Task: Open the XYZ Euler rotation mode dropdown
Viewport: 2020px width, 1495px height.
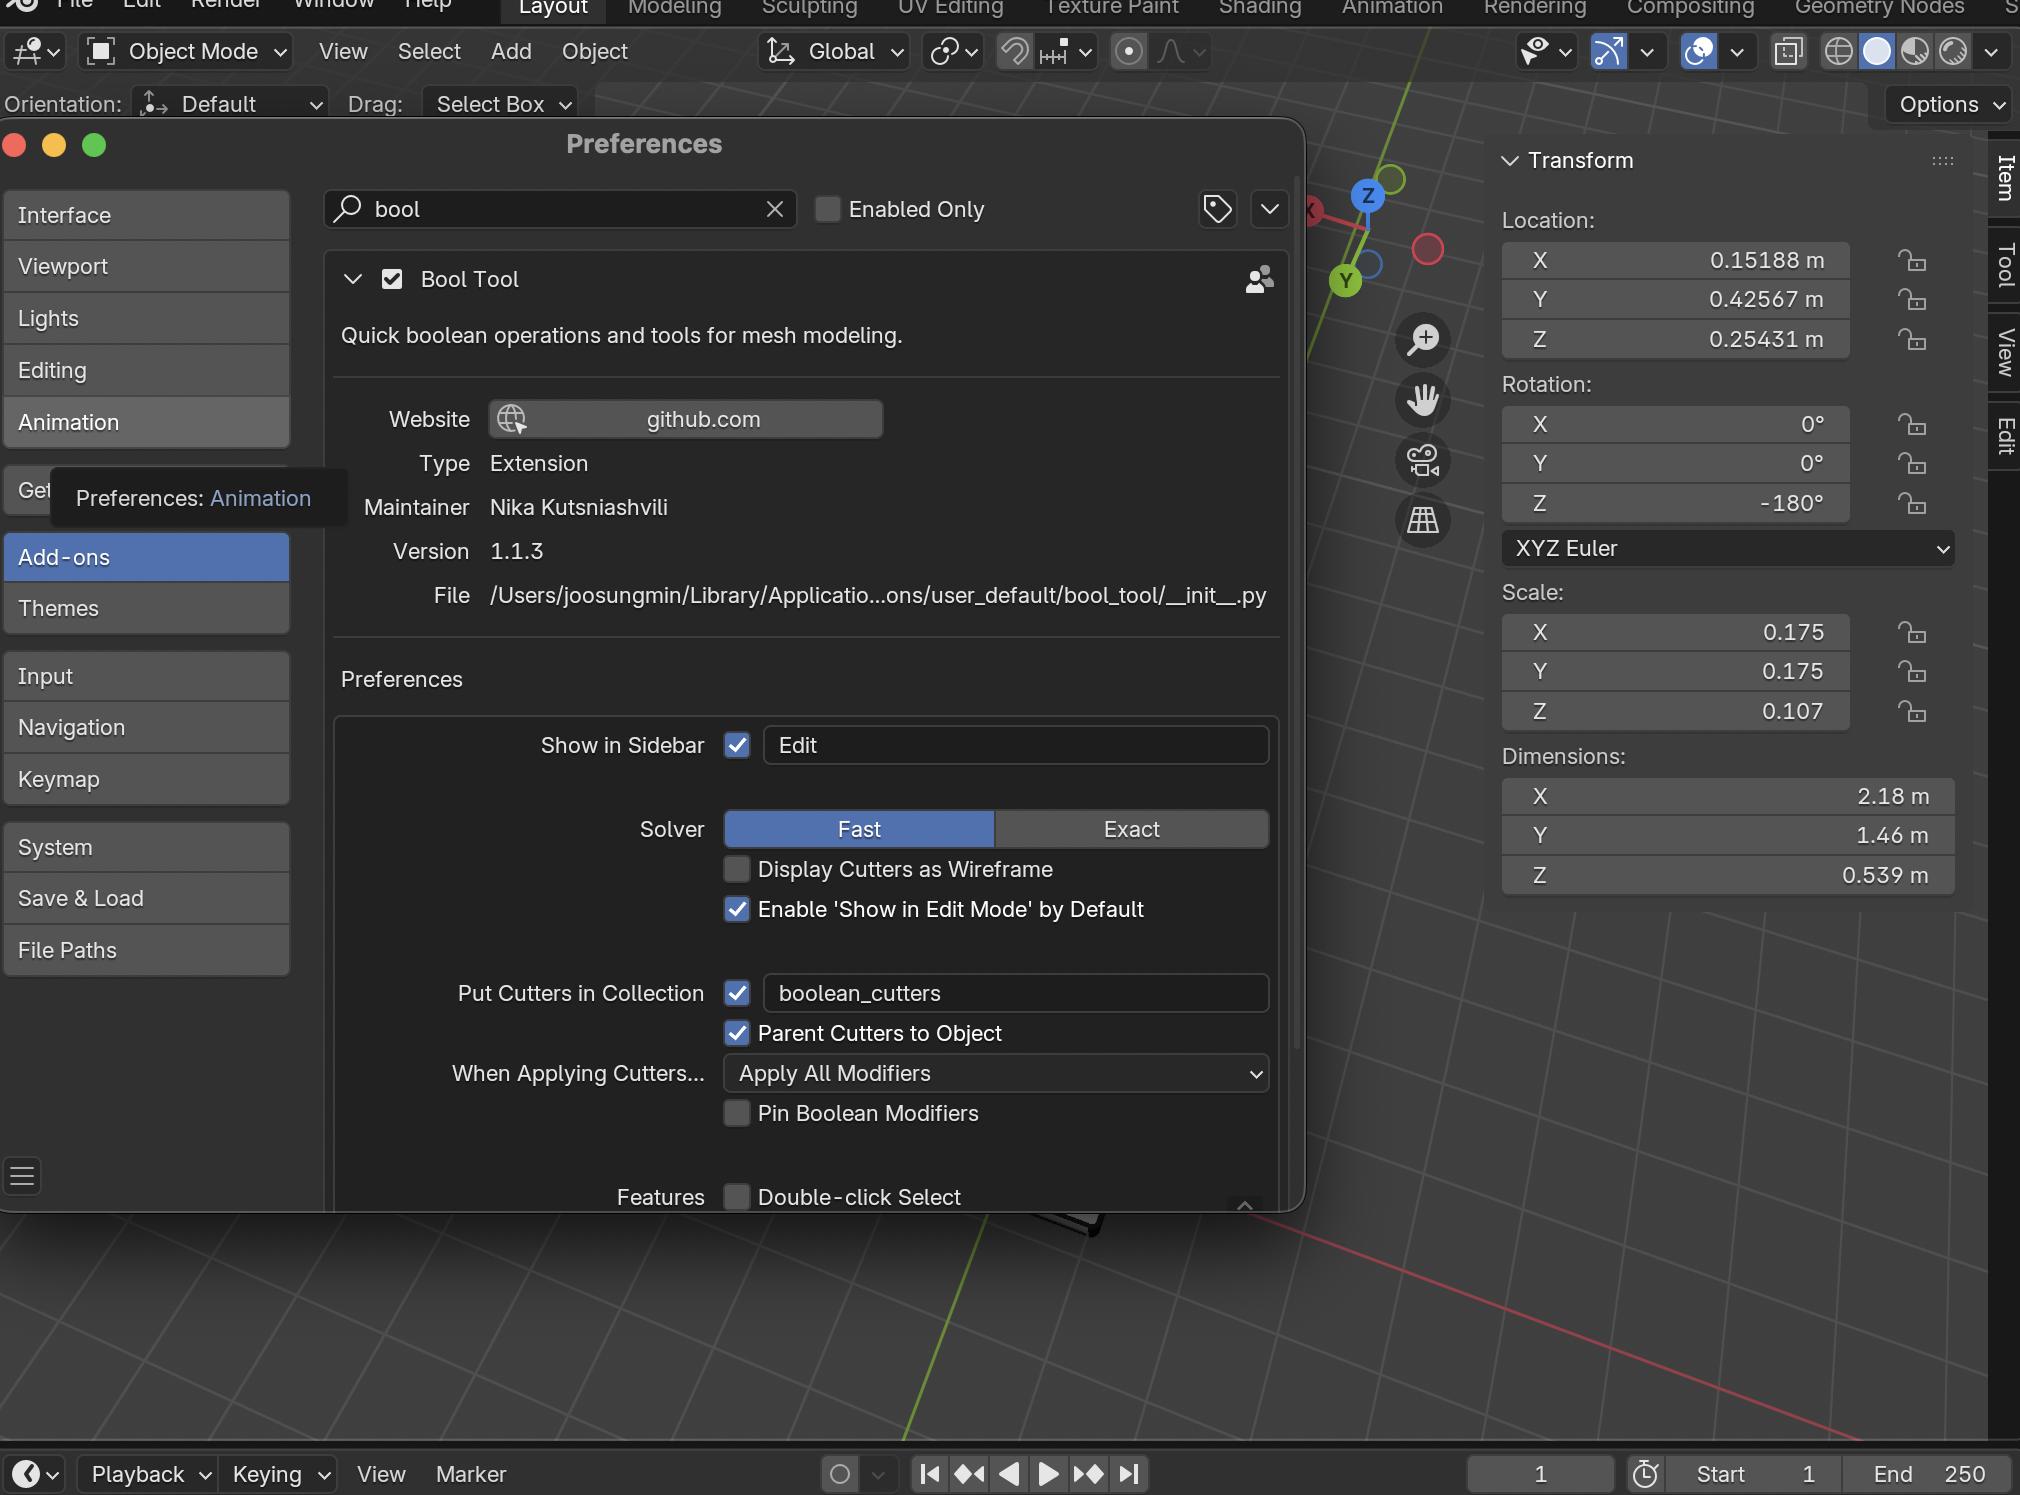Action: pos(1728,548)
